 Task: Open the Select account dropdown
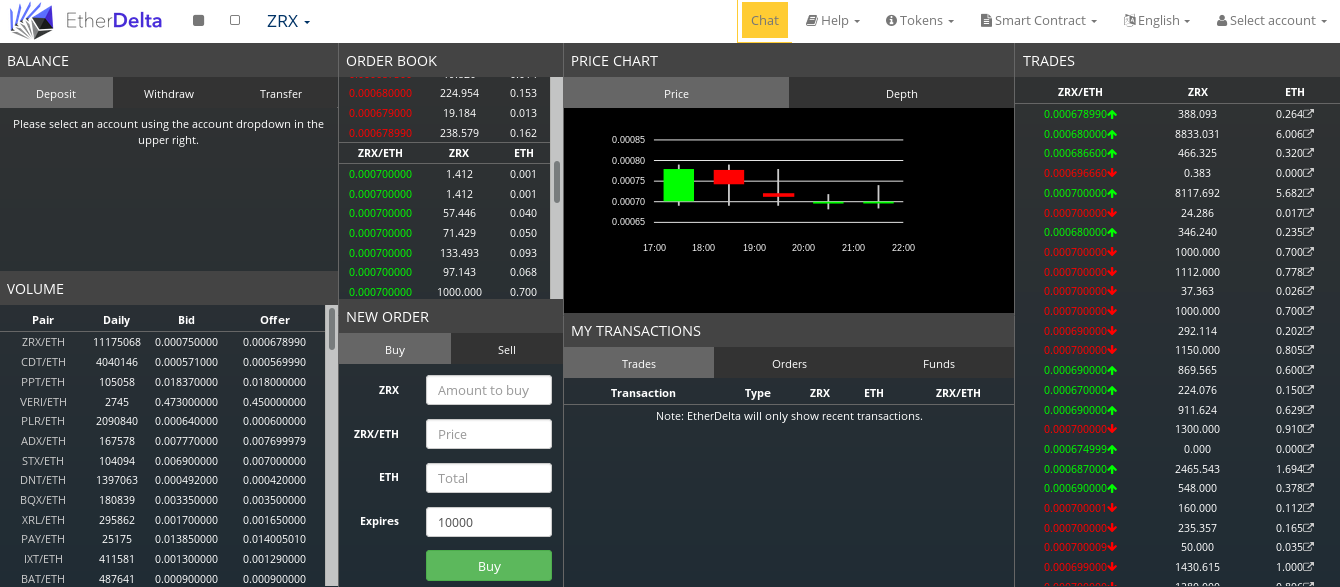point(1272,20)
